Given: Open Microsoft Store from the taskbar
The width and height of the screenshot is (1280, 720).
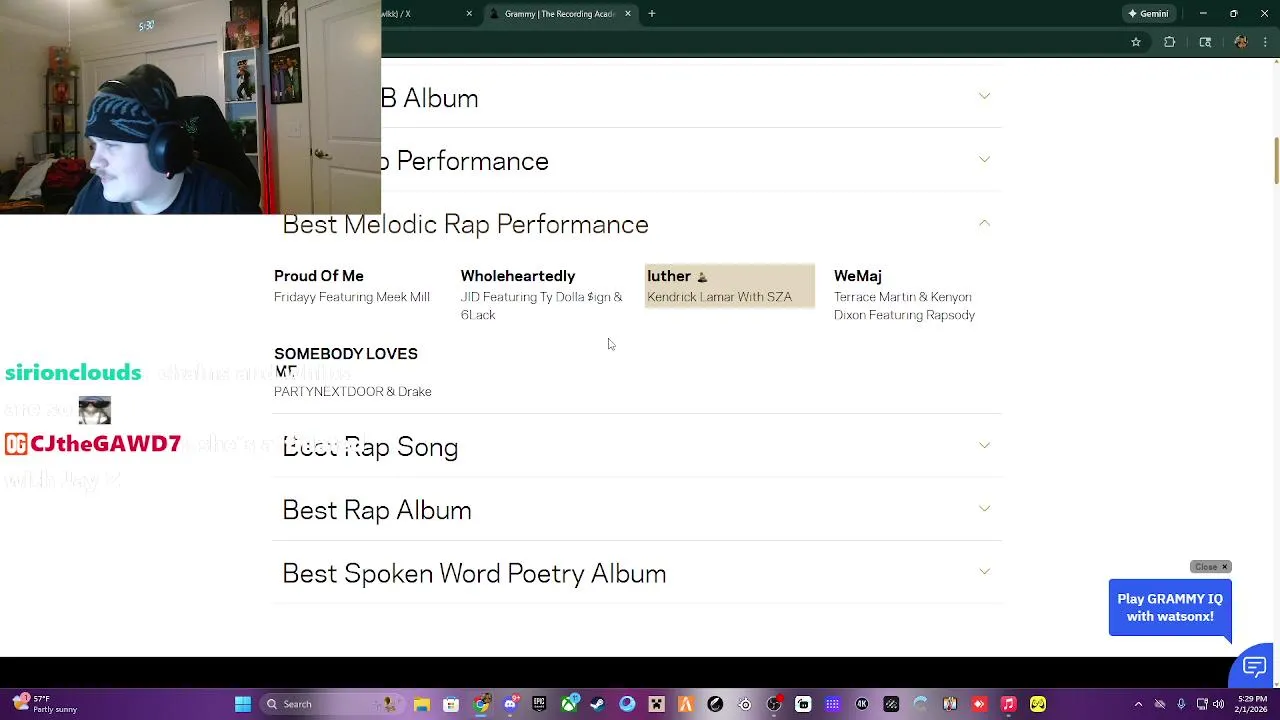Looking at the screenshot, I should point(451,704).
